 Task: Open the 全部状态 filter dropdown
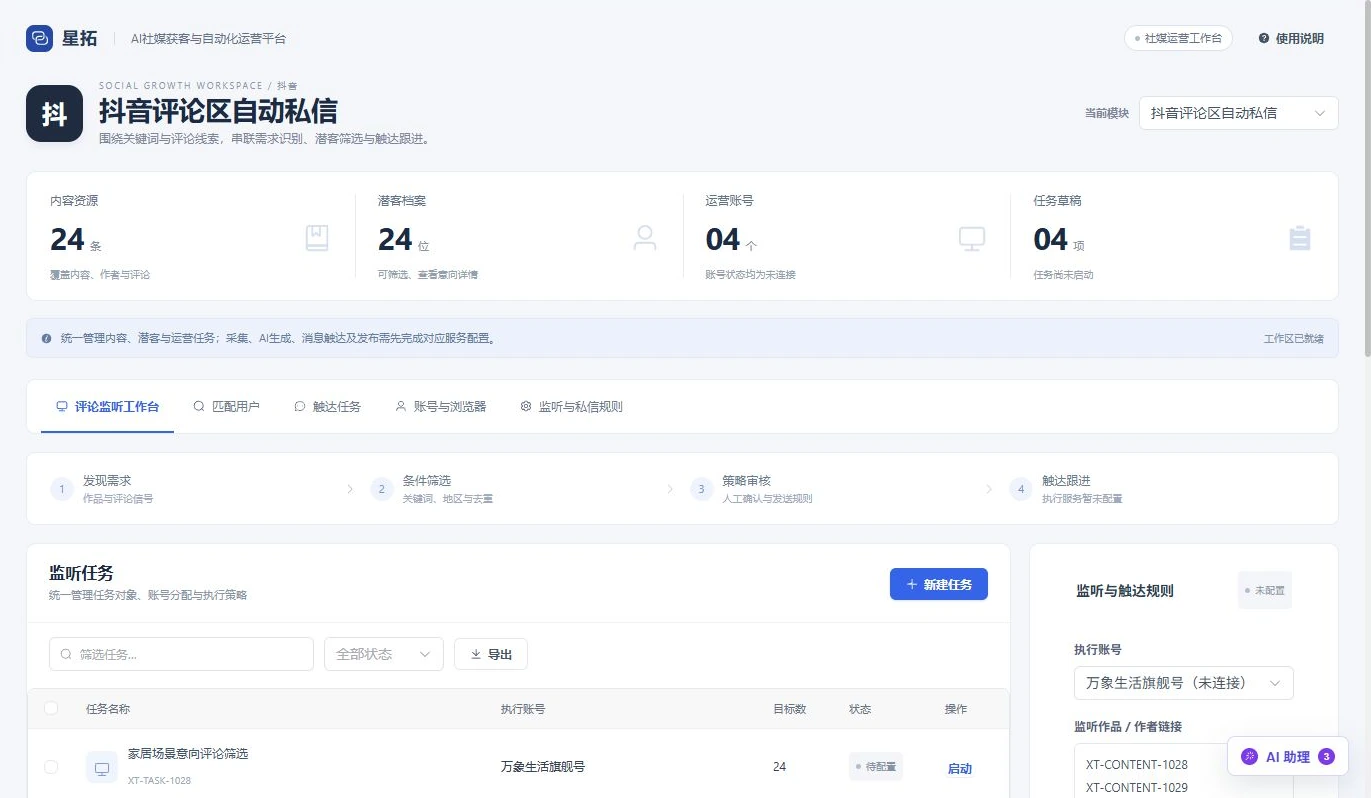coord(384,654)
